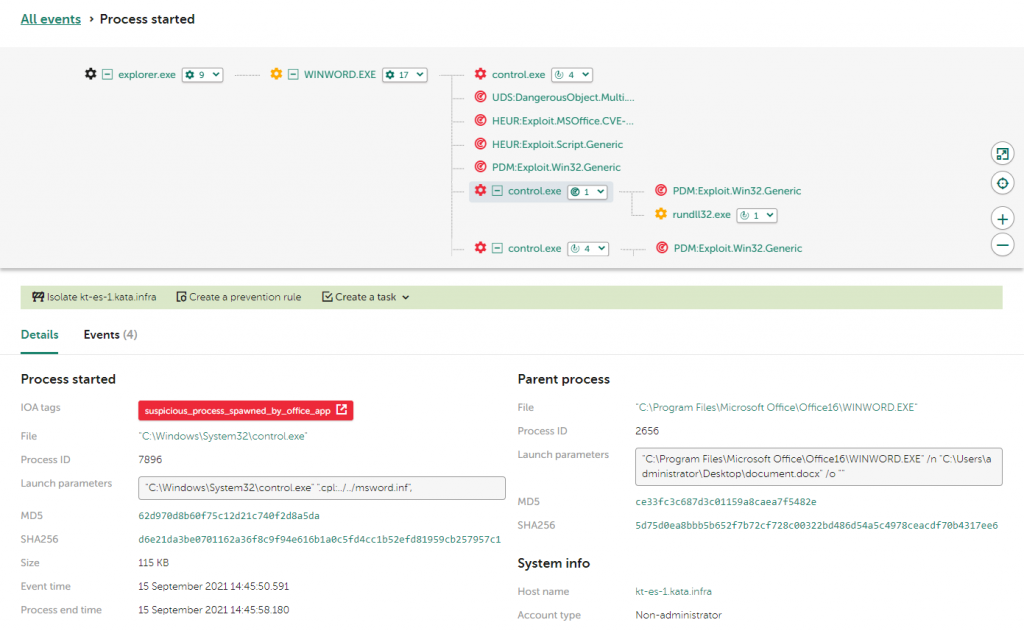
Task: Open the WINWORD.EXE events dropdown showing 17
Action: [x=405, y=74]
